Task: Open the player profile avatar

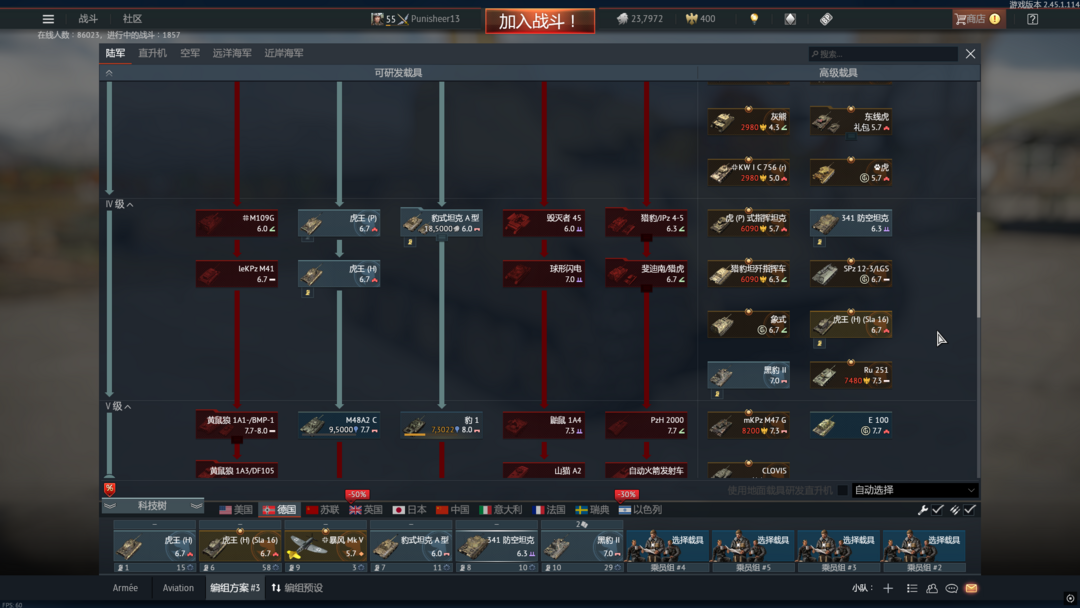Action: click(x=377, y=19)
